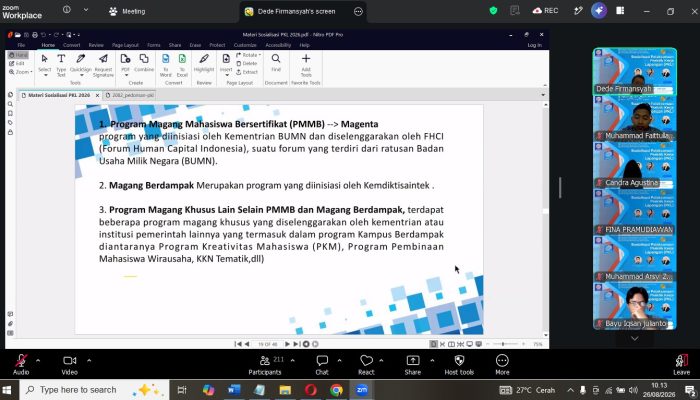Click the page number field
This screenshot has height=400, width=700.
click(x=267, y=344)
